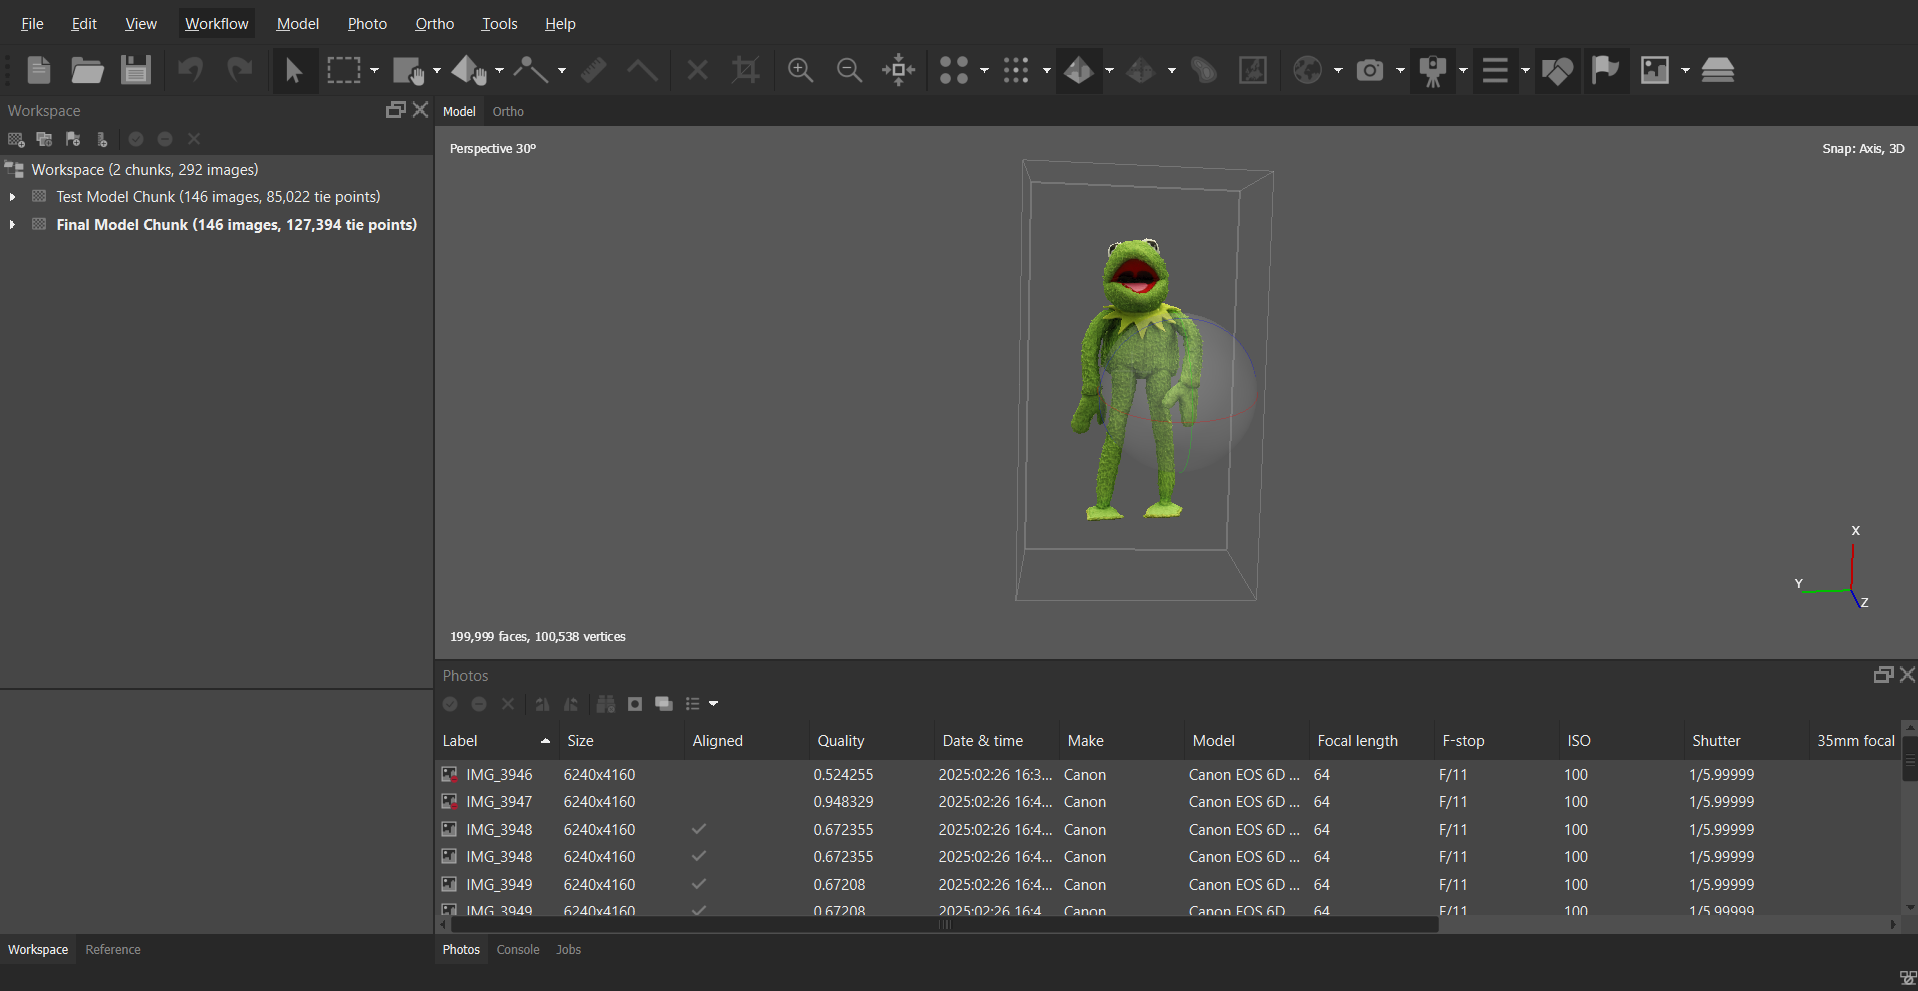
Task: Select the Ruler measurement tool
Action: click(x=594, y=70)
